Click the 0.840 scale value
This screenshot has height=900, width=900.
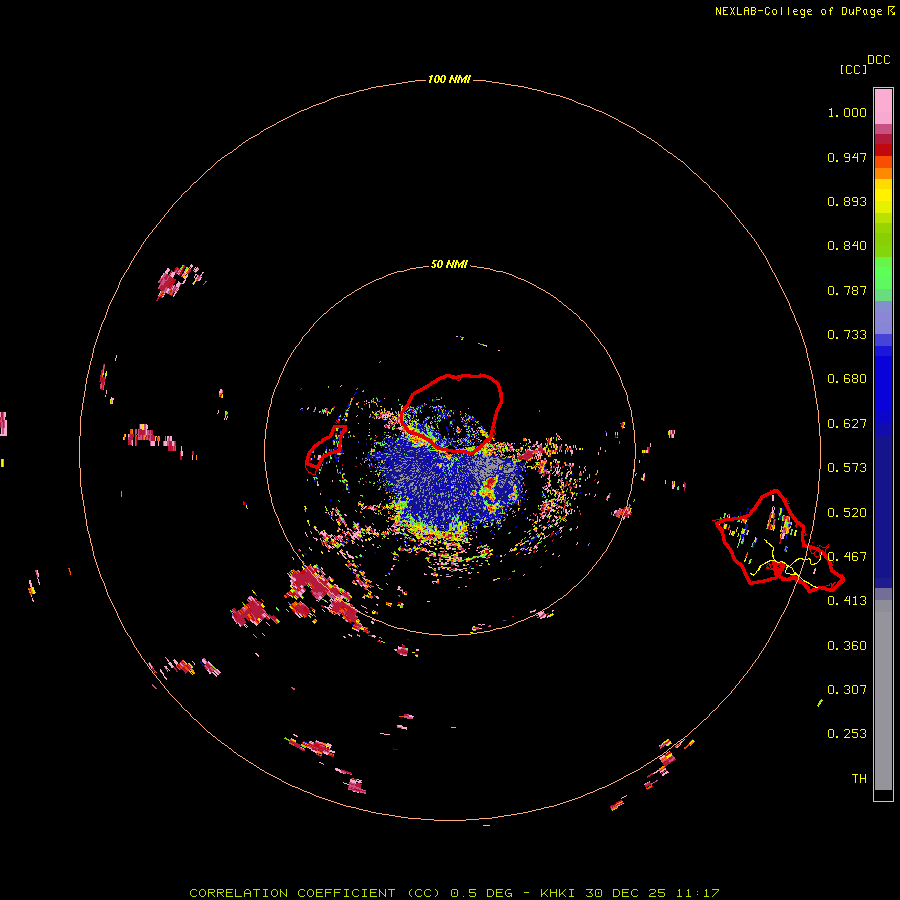point(847,246)
